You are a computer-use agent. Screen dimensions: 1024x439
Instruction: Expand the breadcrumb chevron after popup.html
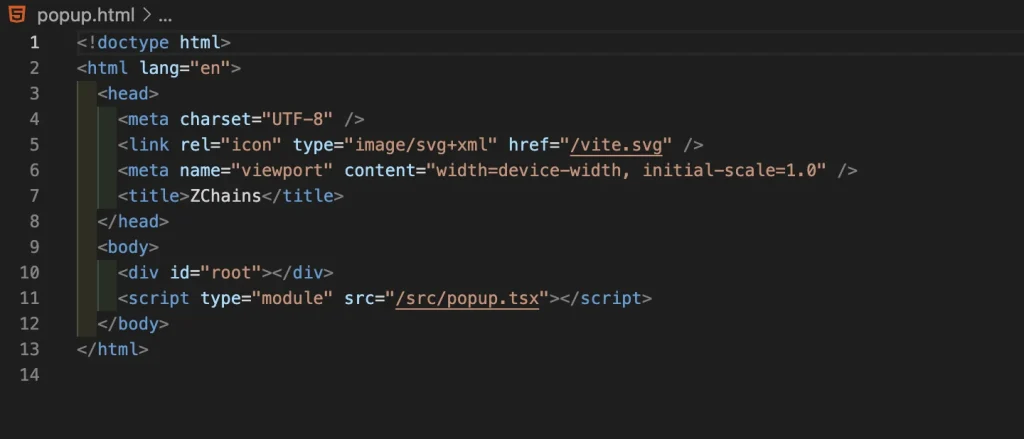pyautogui.click(x=145, y=16)
